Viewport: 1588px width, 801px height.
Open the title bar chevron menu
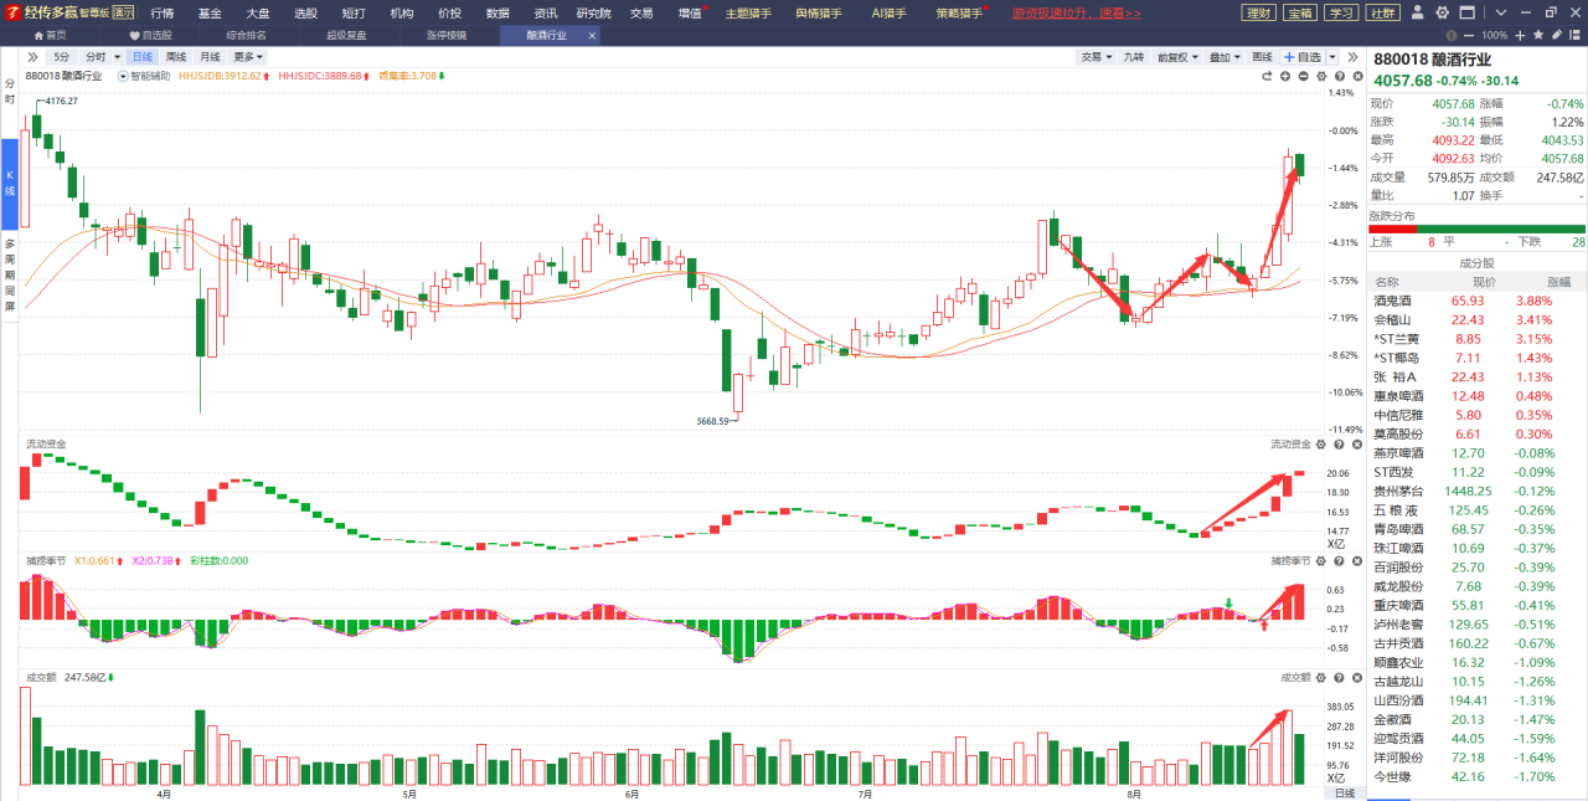(1501, 13)
